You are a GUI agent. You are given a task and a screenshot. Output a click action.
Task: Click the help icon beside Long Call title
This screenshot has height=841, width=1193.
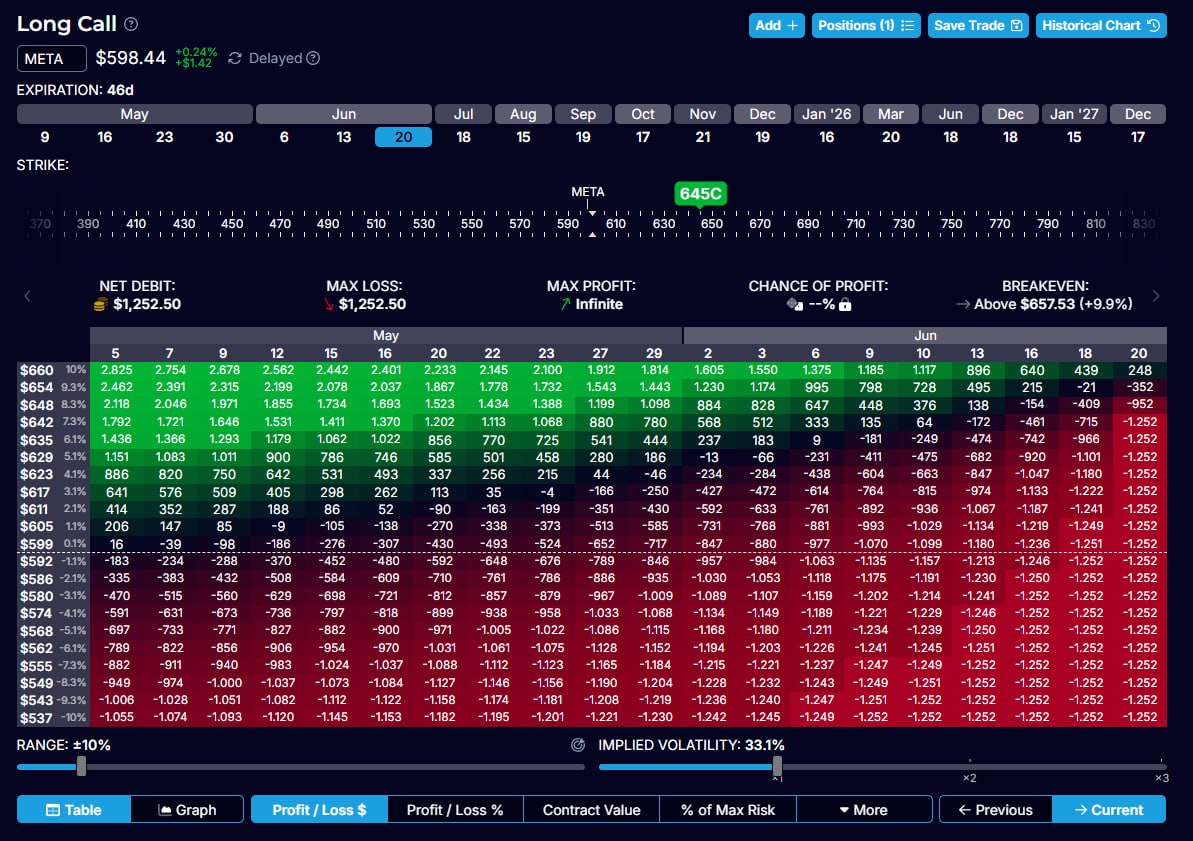[132, 25]
